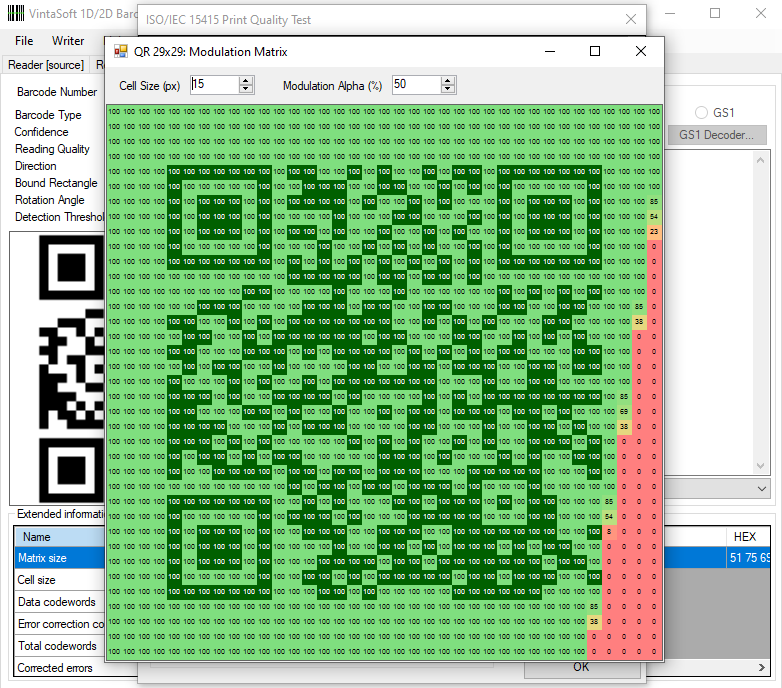This screenshot has width=782, height=688.
Task: Decrease the Cell Size spinner value
Action: (245, 89)
